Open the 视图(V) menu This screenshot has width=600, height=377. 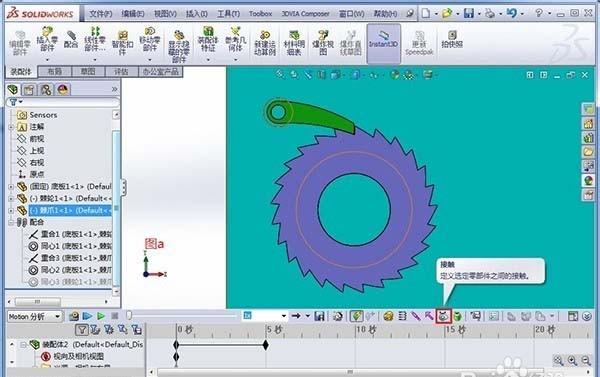[x=165, y=14]
